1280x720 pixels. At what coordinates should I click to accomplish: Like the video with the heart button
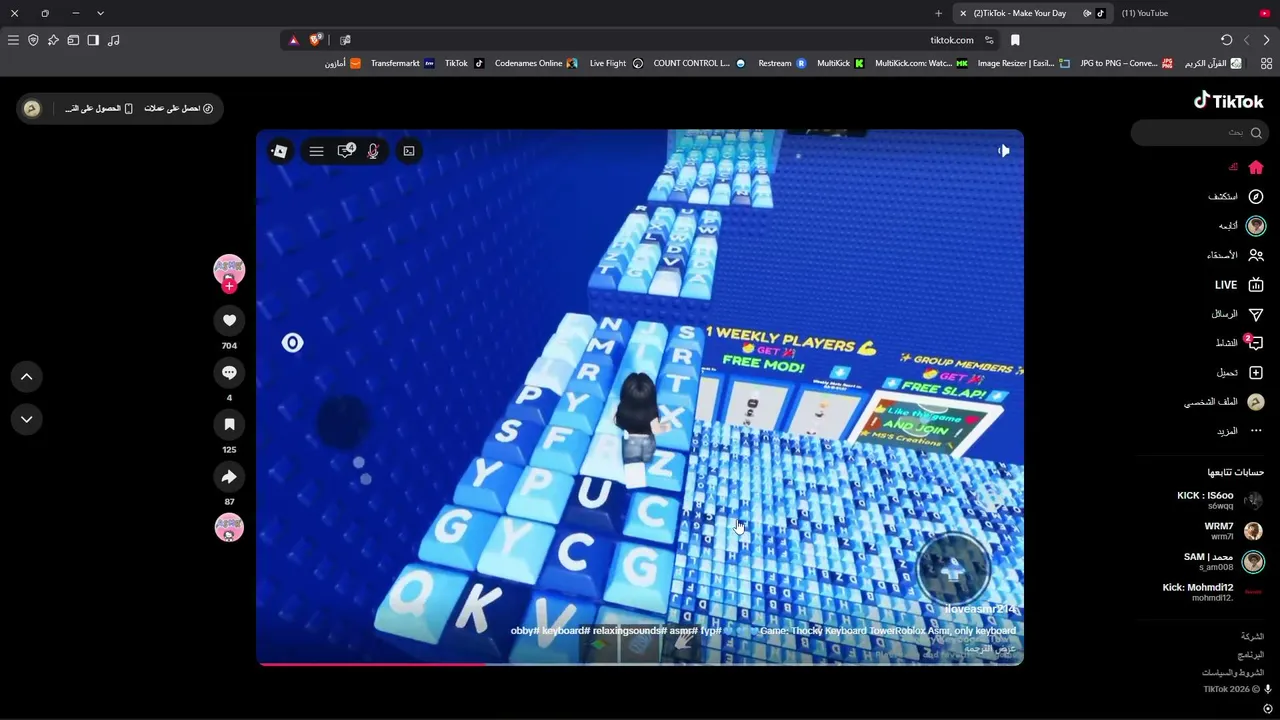[229, 320]
